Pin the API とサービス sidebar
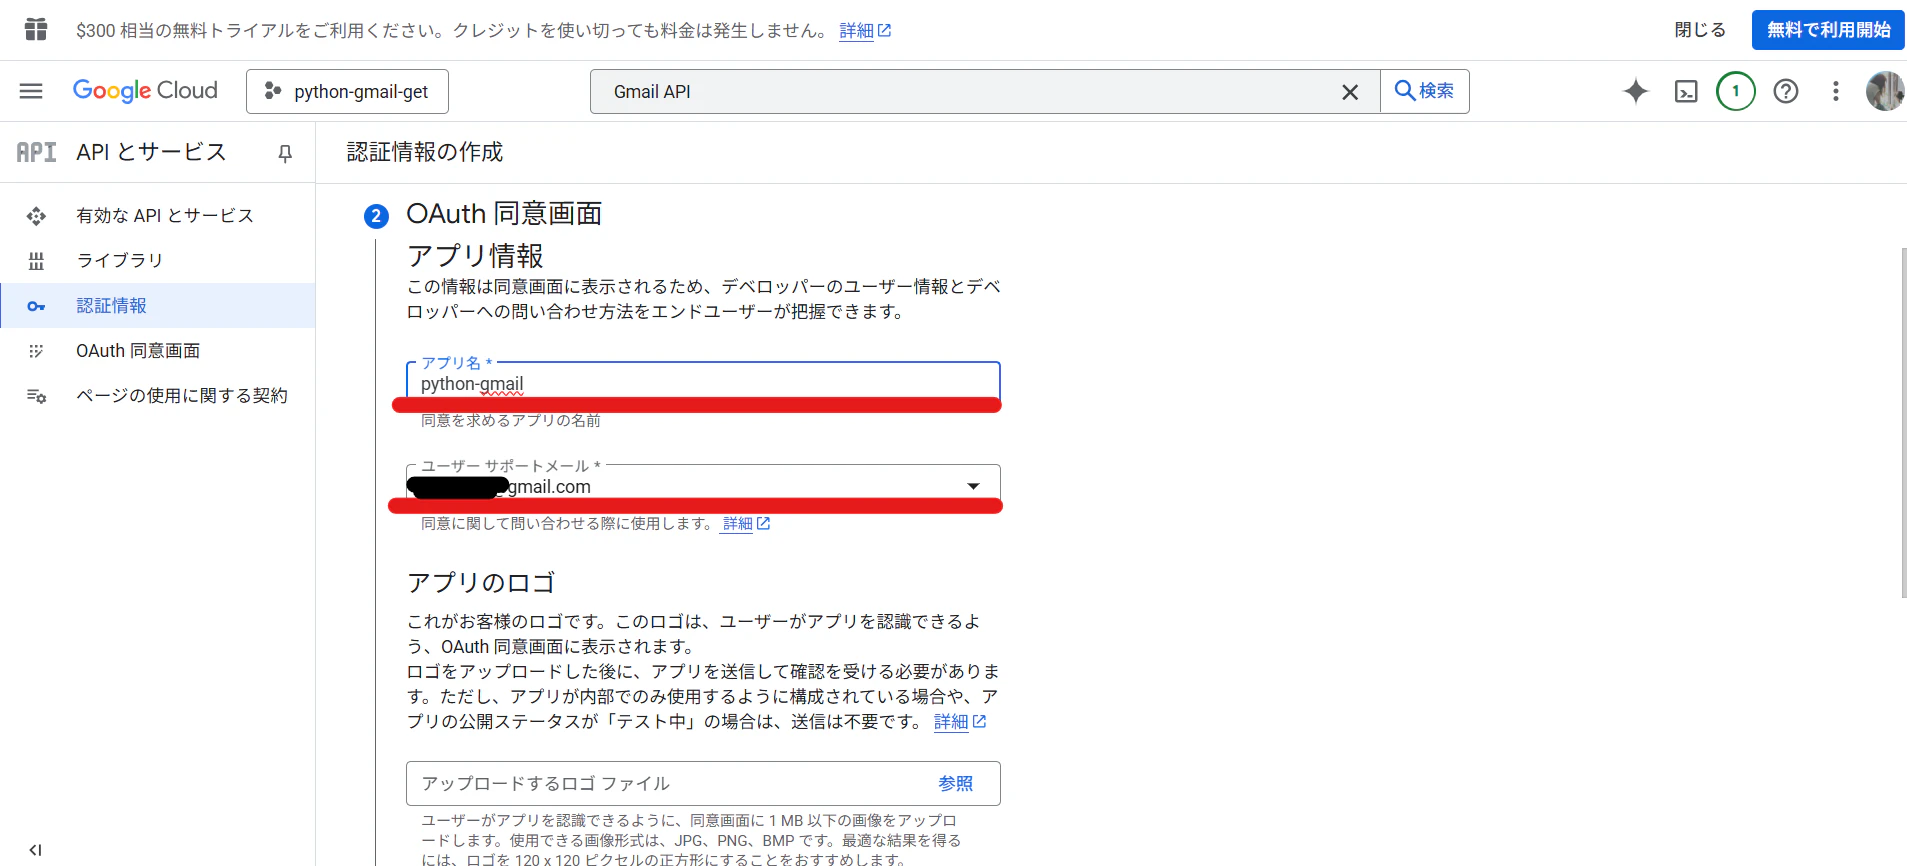 coord(285,153)
